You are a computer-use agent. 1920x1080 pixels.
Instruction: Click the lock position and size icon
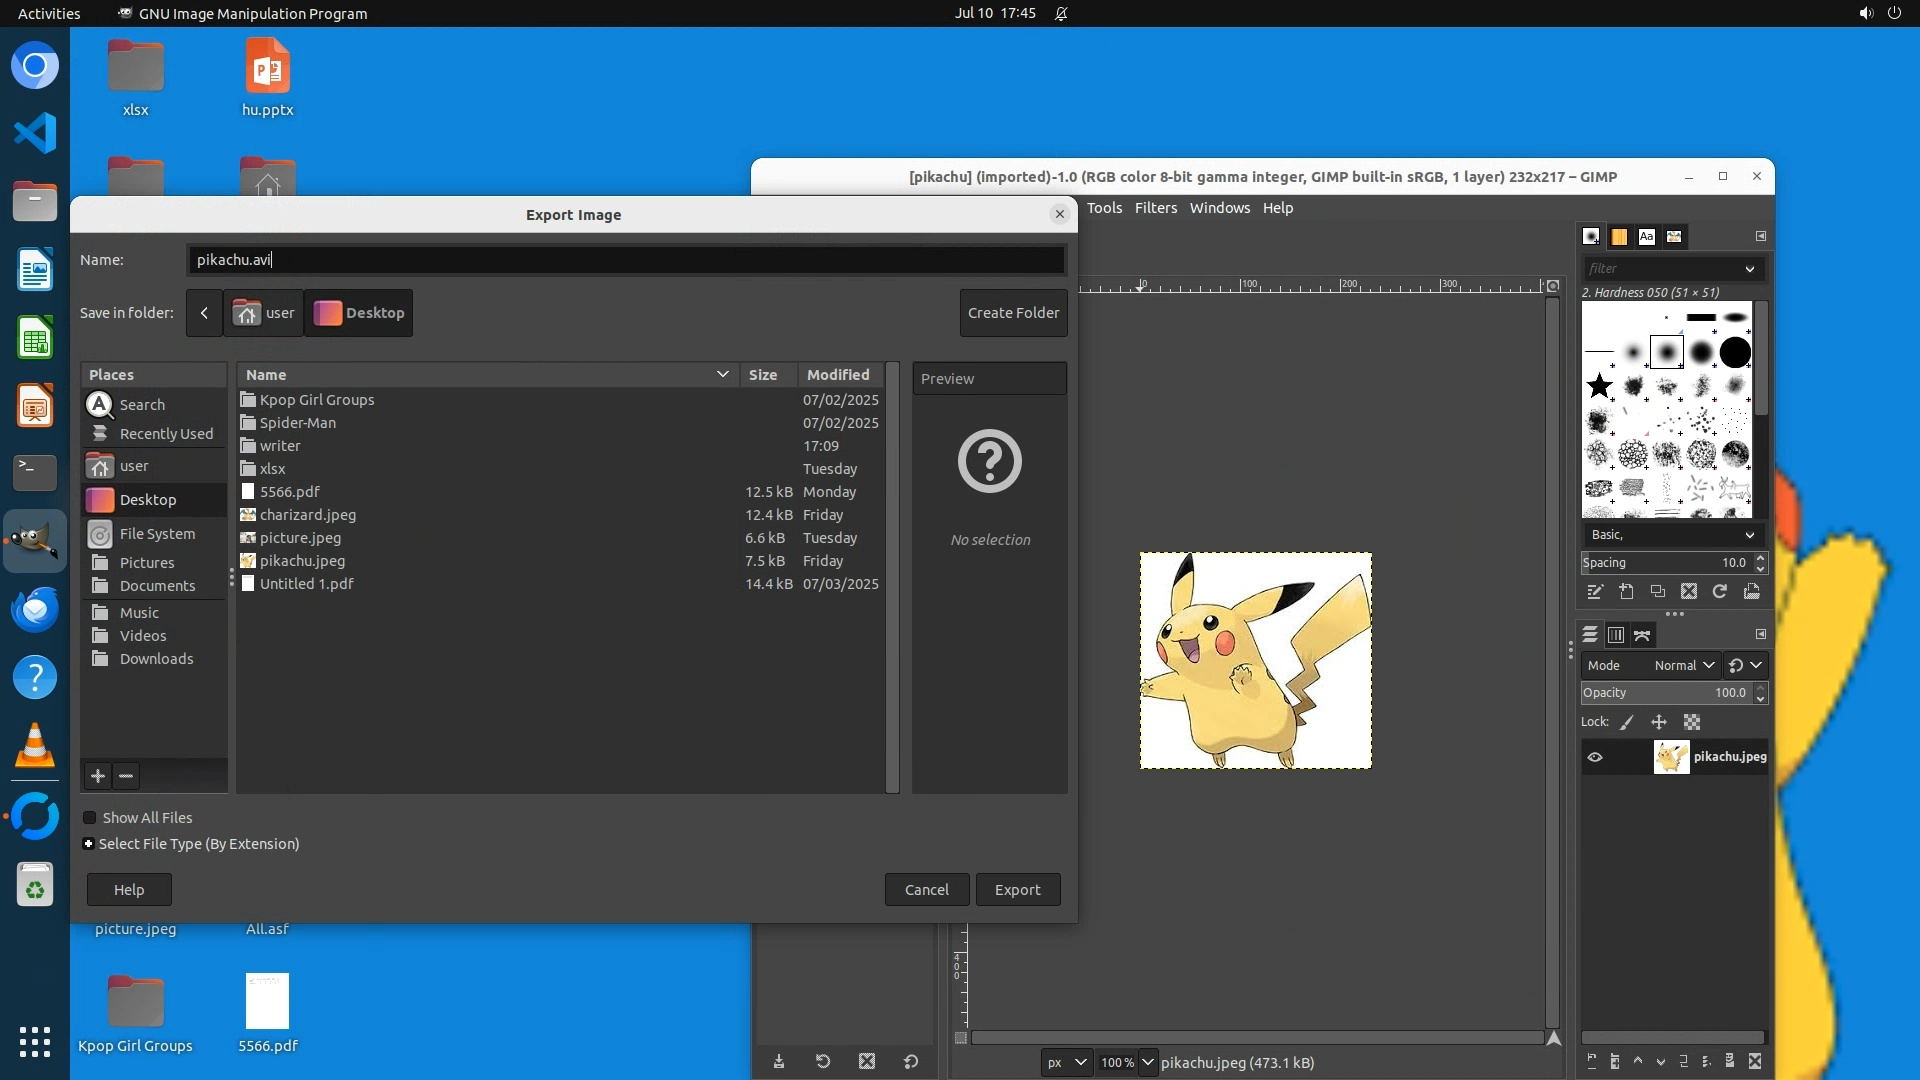[x=1659, y=722]
